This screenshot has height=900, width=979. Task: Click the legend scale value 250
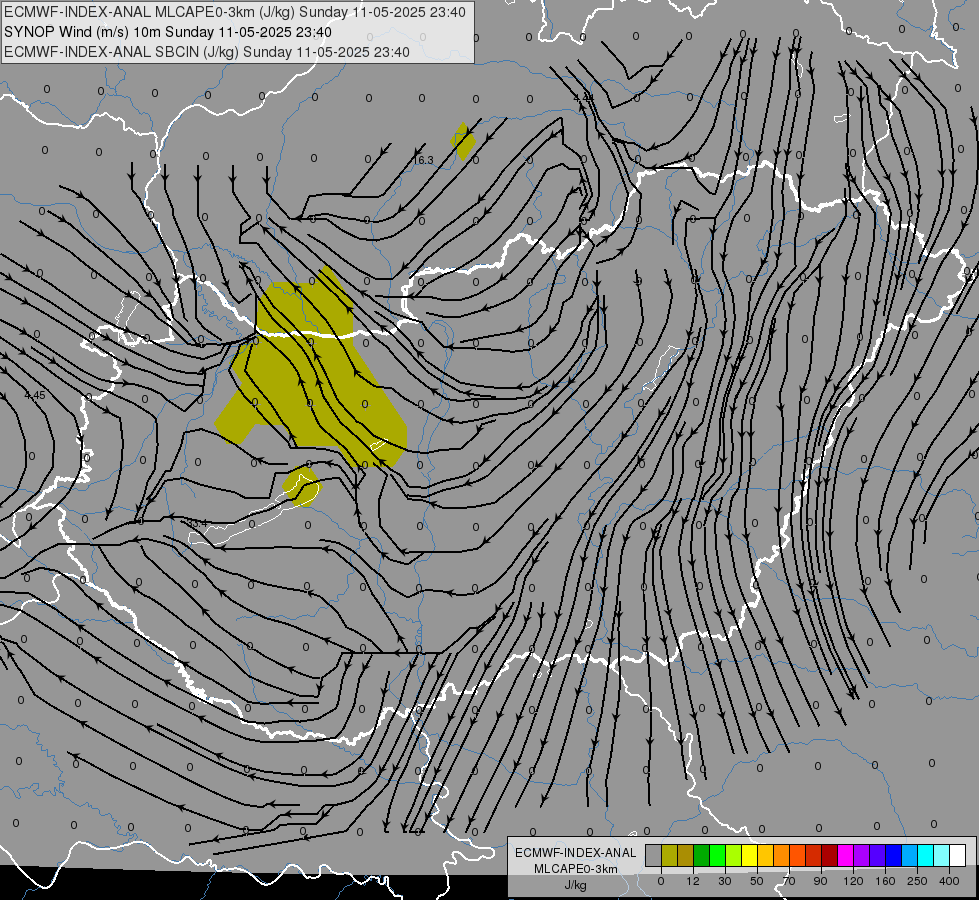pos(917,881)
